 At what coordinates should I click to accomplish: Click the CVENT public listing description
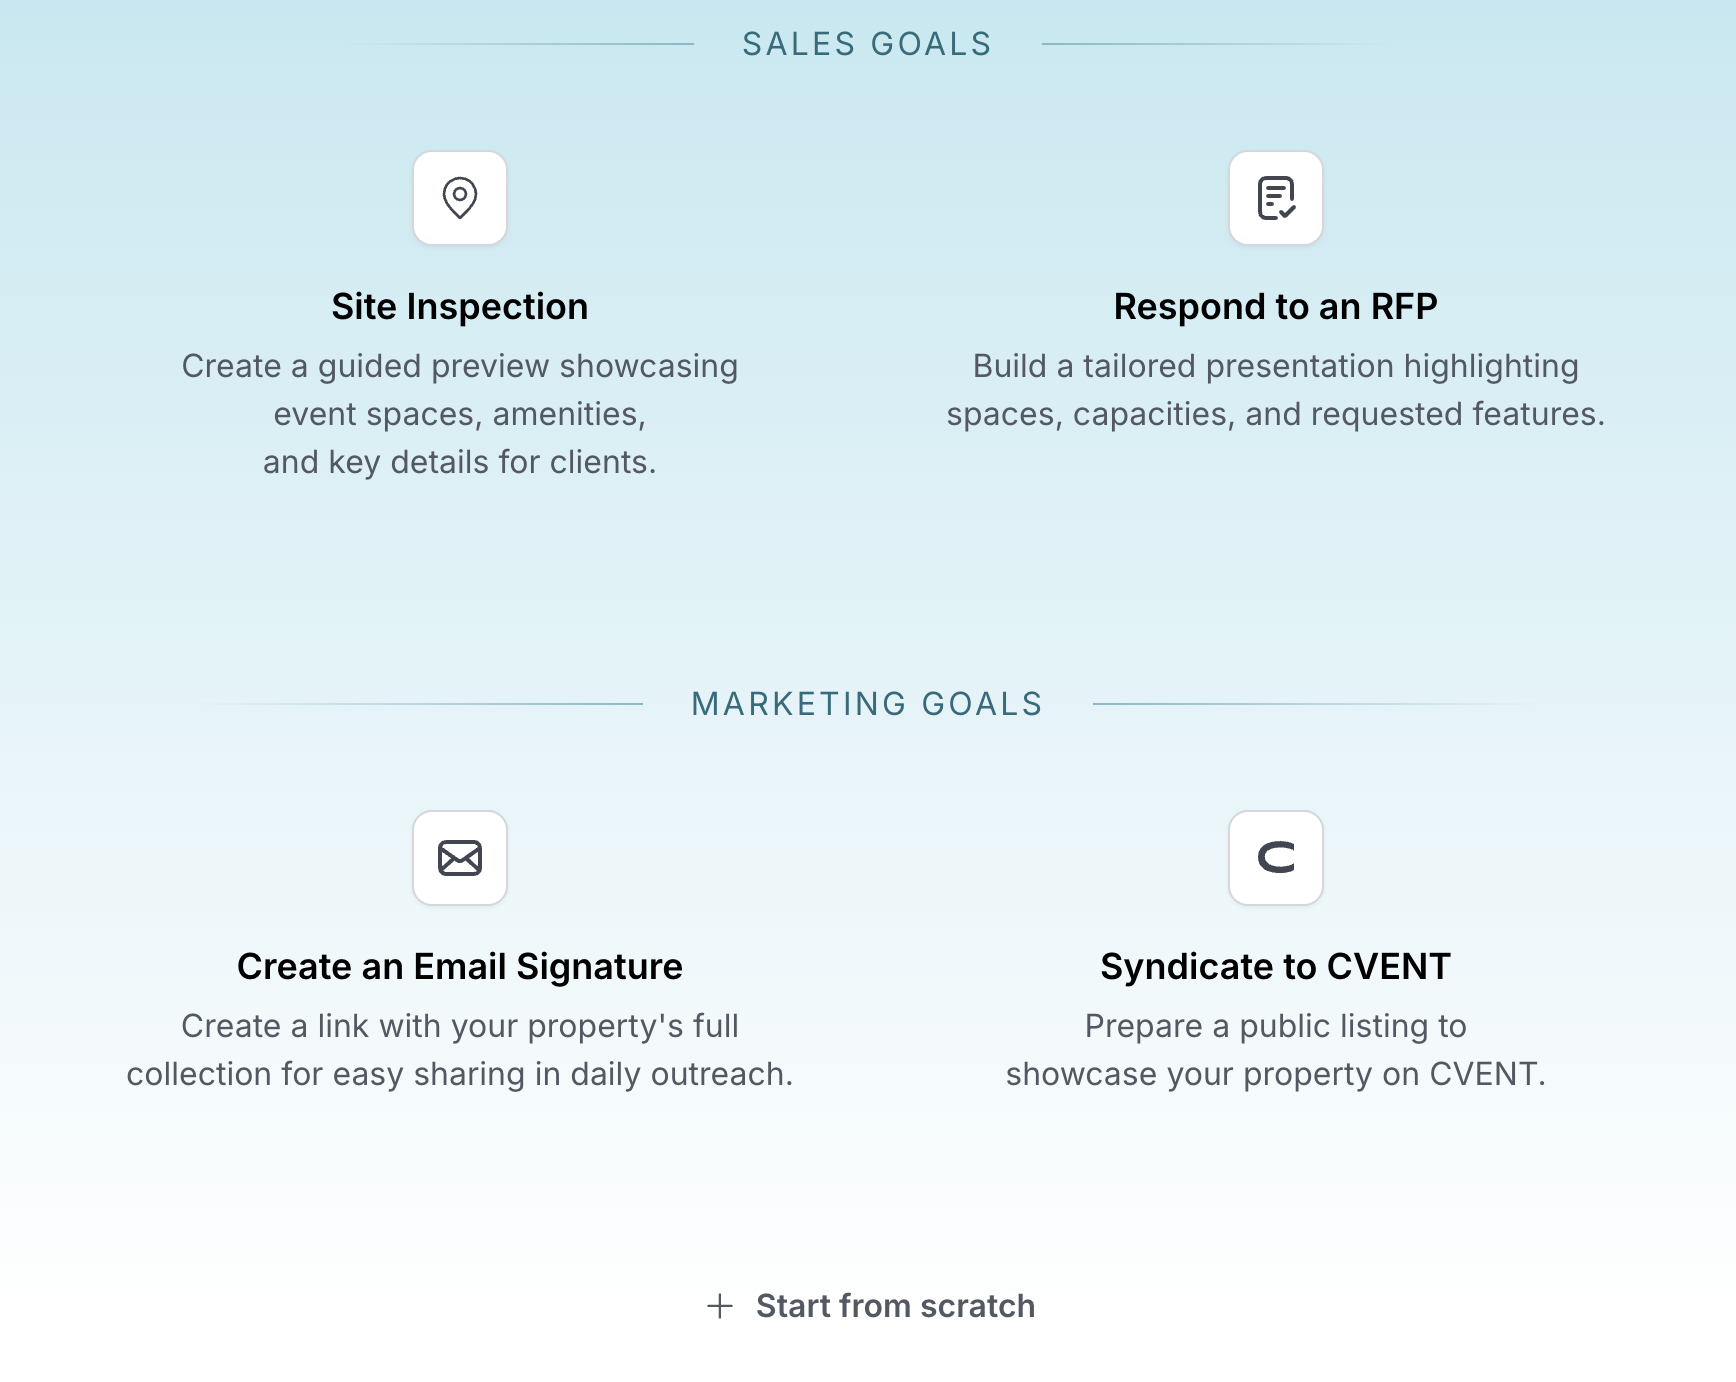pos(1276,1050)
